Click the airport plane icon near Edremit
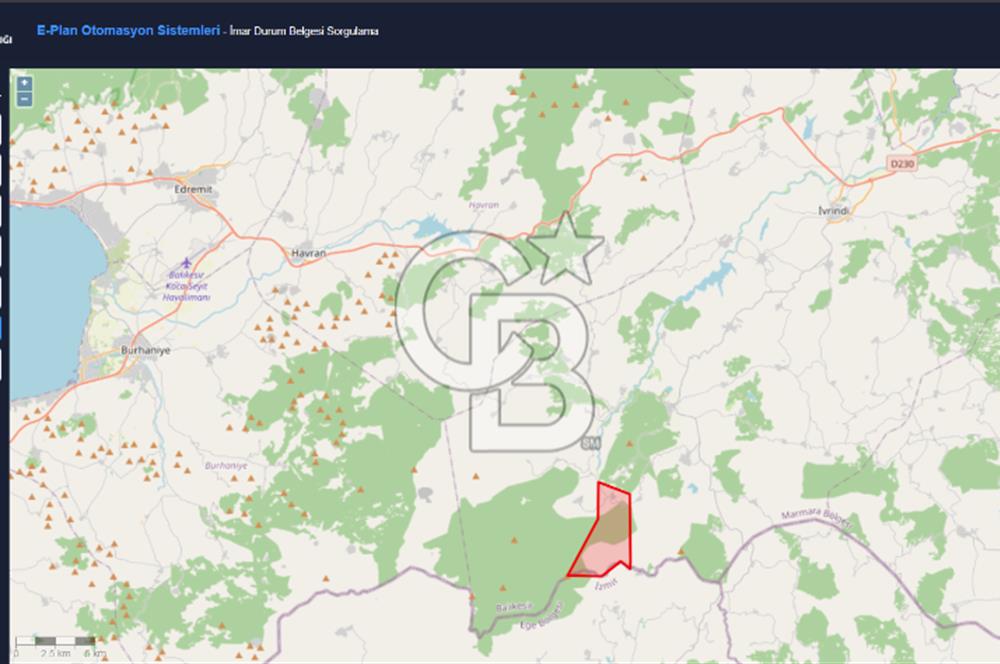The height and width of the screenshot is (664, 1000). click(186, 262)
